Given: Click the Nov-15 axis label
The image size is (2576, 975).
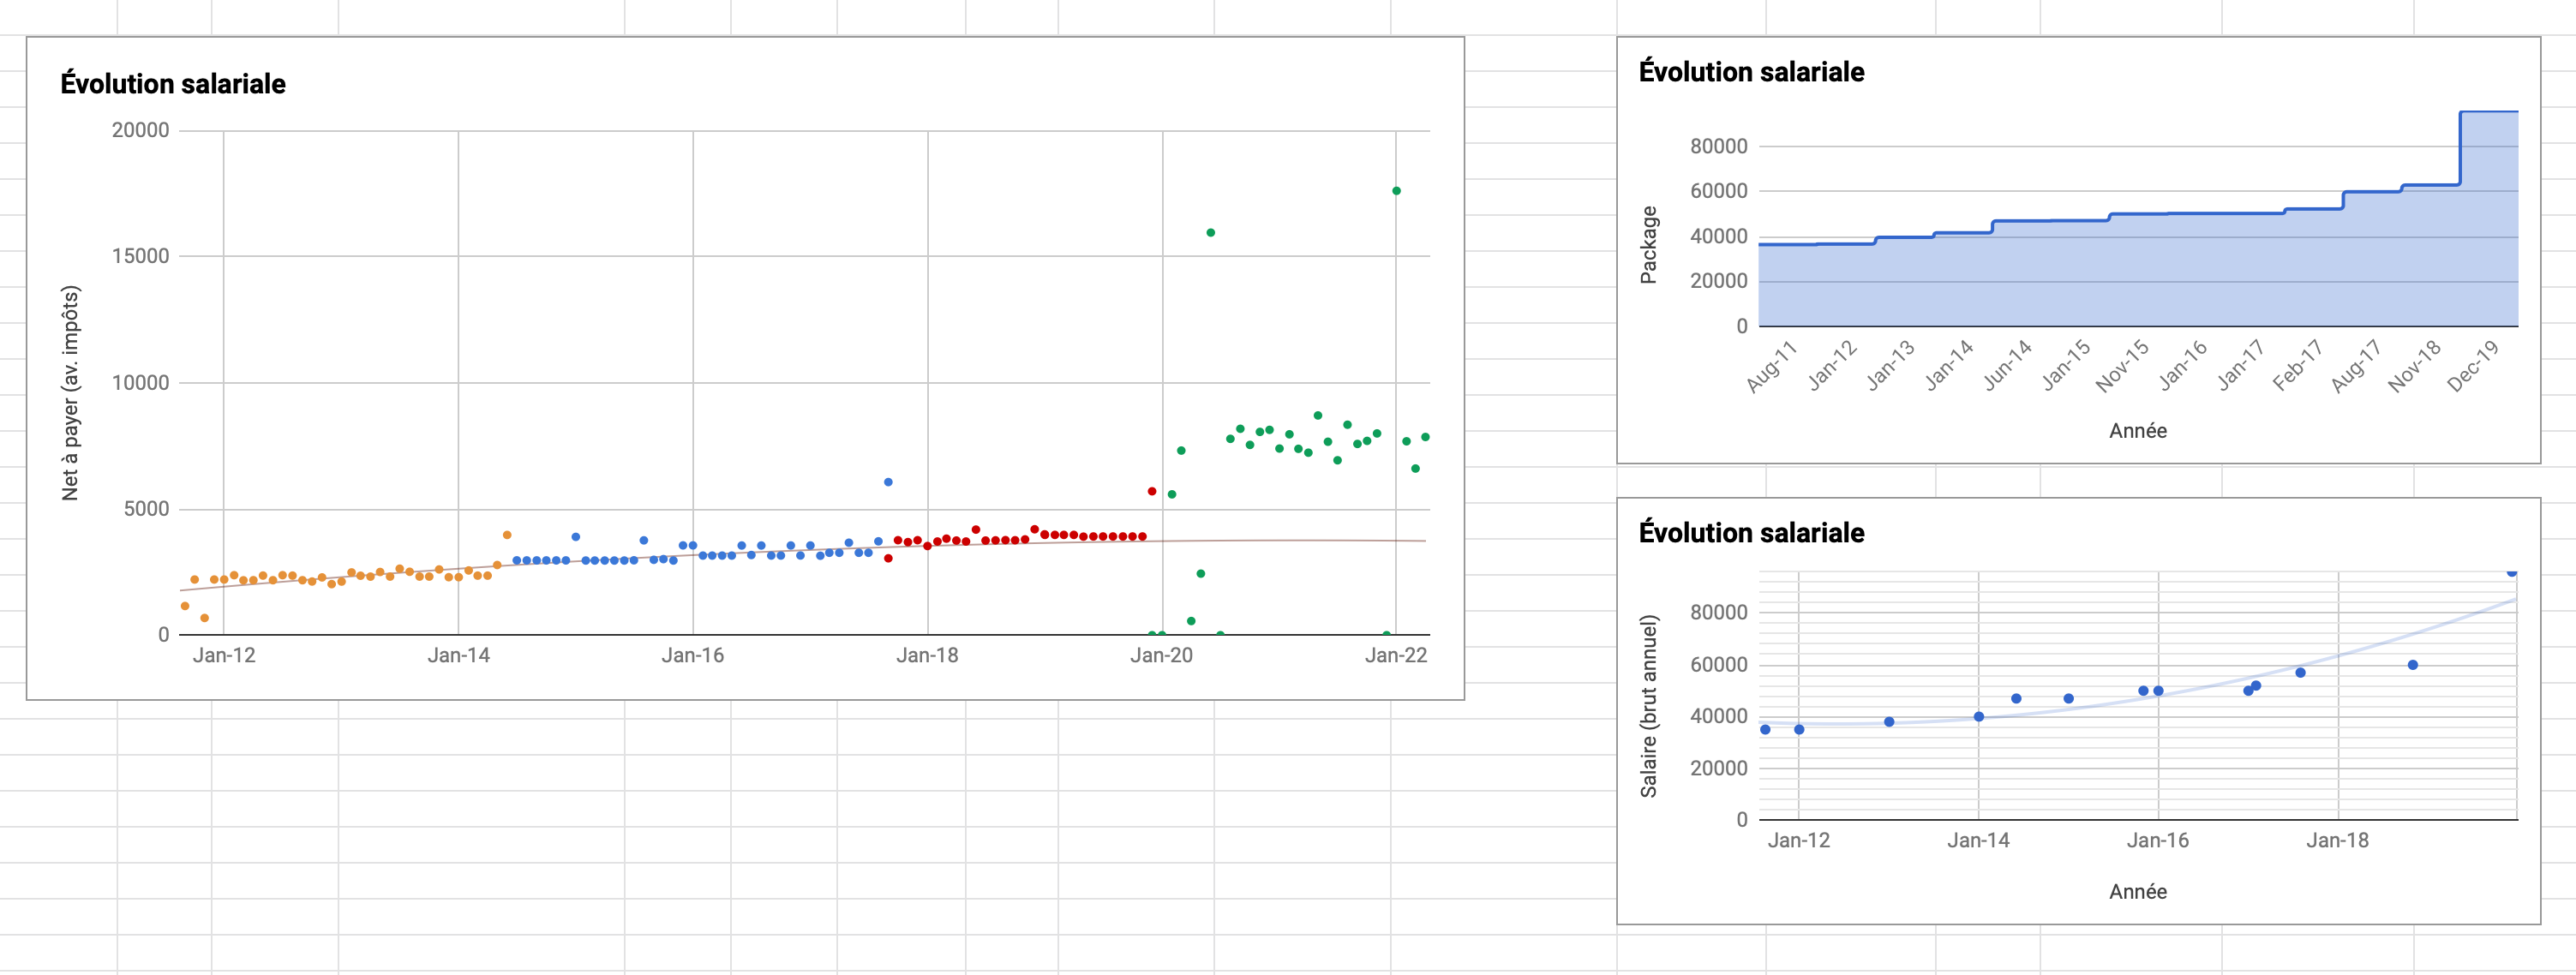Looking at the screenshot, I should [2123, 365].
